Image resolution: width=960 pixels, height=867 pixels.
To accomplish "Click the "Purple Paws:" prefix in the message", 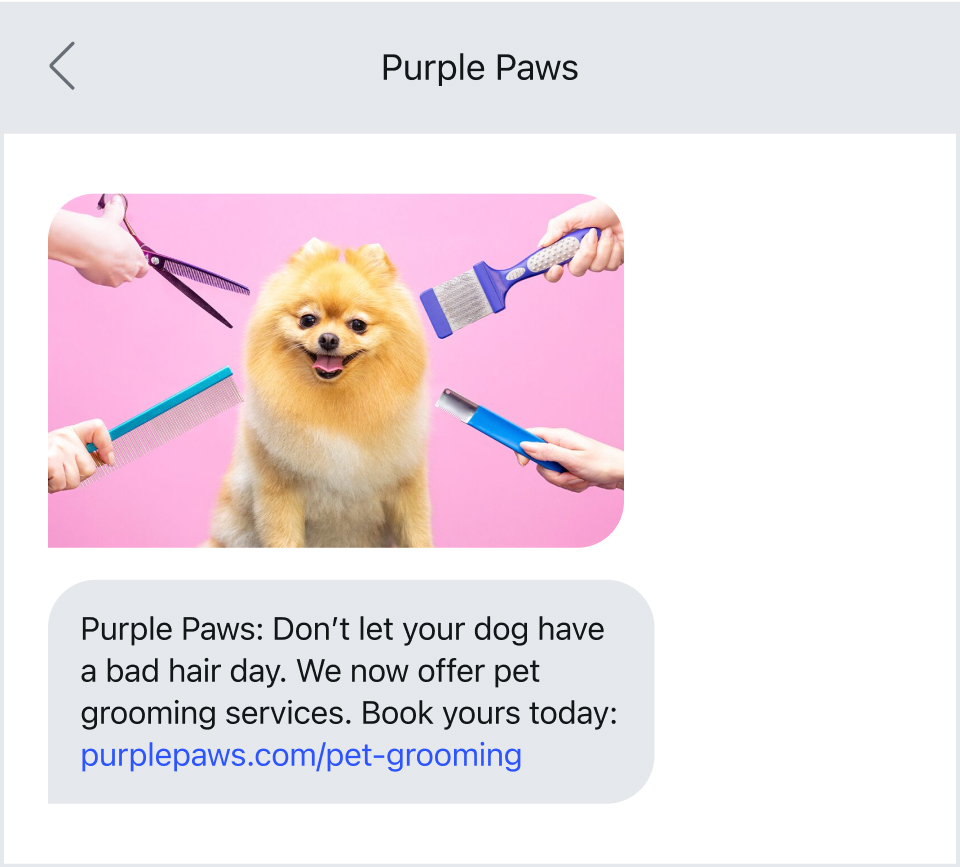I will 172,630.
